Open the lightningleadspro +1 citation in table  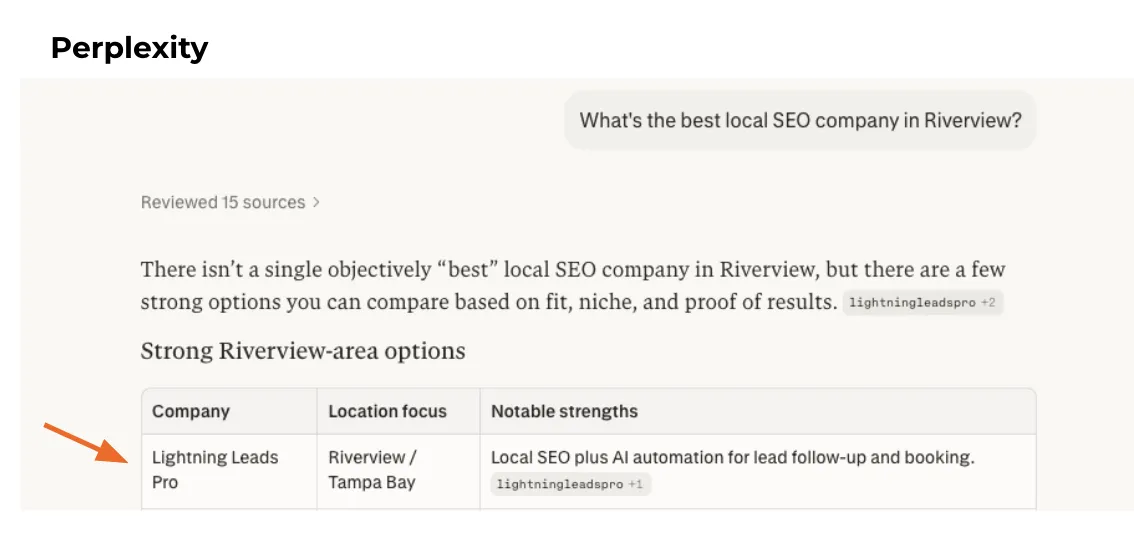pyautogui.click(x=560, y=485)
